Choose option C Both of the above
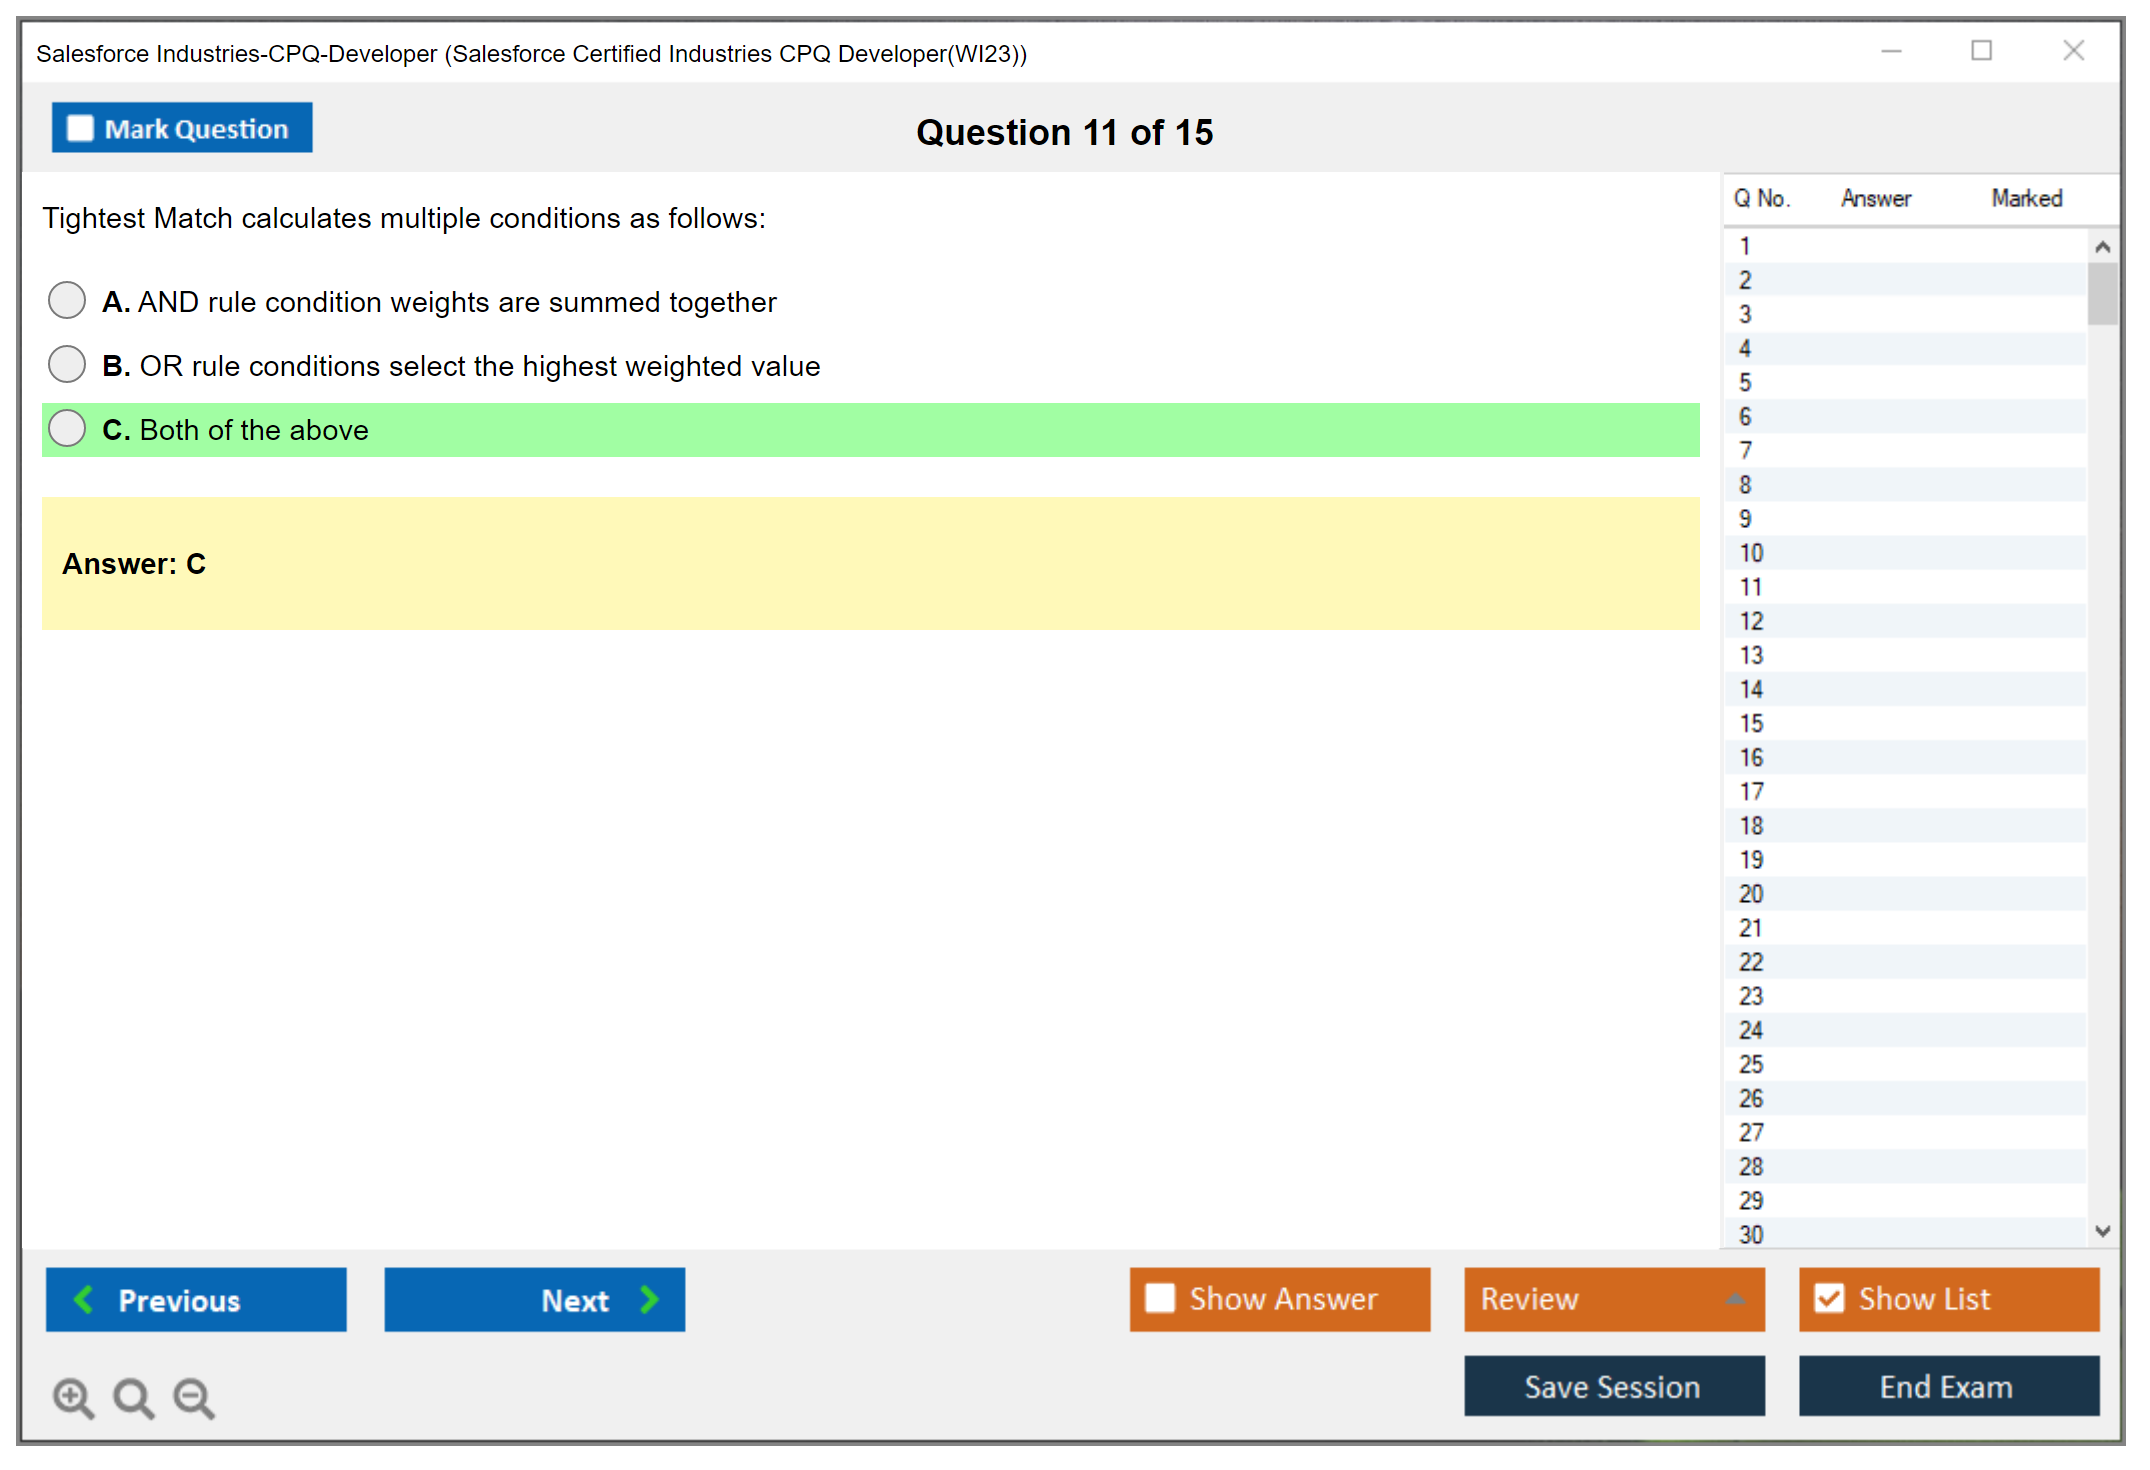The width and height of the screenshot is (2150, 1470). click(67, 428)
